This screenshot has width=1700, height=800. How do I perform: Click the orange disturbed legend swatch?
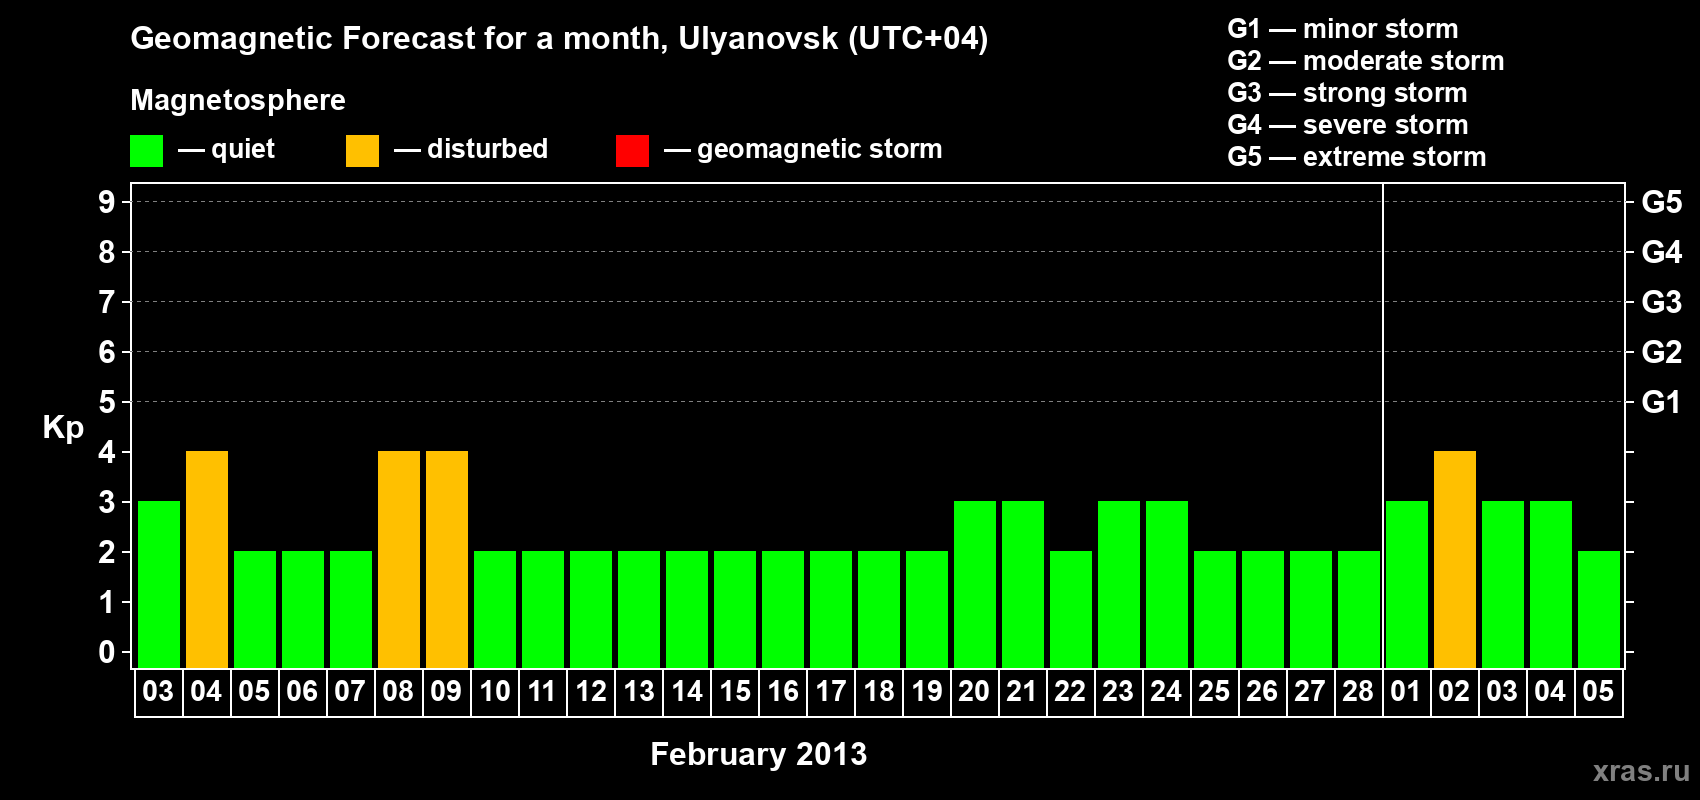coord(362,151)
